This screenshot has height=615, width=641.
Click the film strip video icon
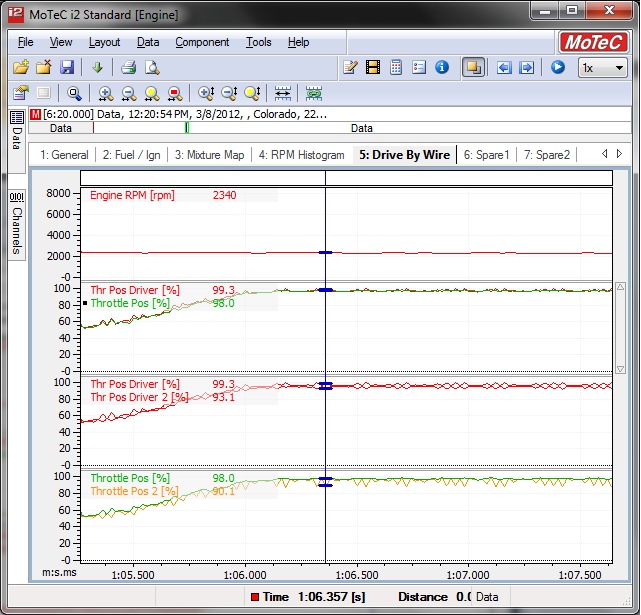[373, 67]
